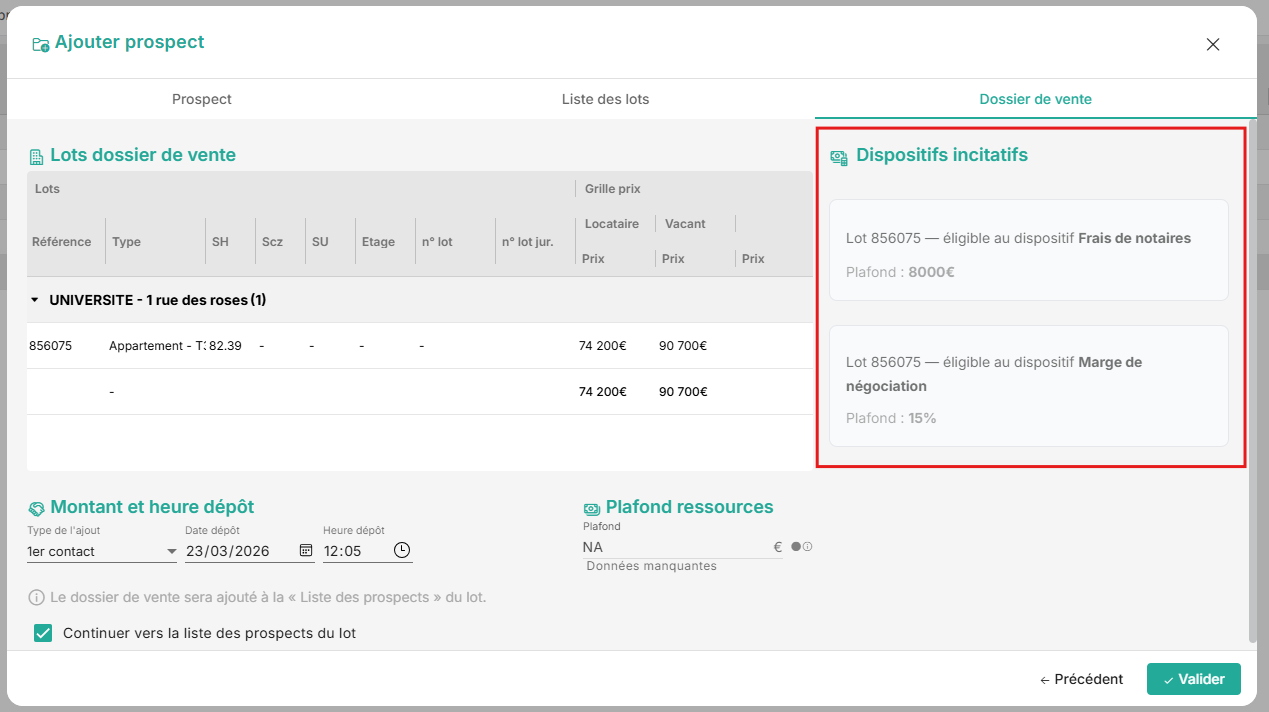Screen dimensions: 1269x712
Task: Open the calendar picker for Date dépôt
Action: tap(306, 550)
